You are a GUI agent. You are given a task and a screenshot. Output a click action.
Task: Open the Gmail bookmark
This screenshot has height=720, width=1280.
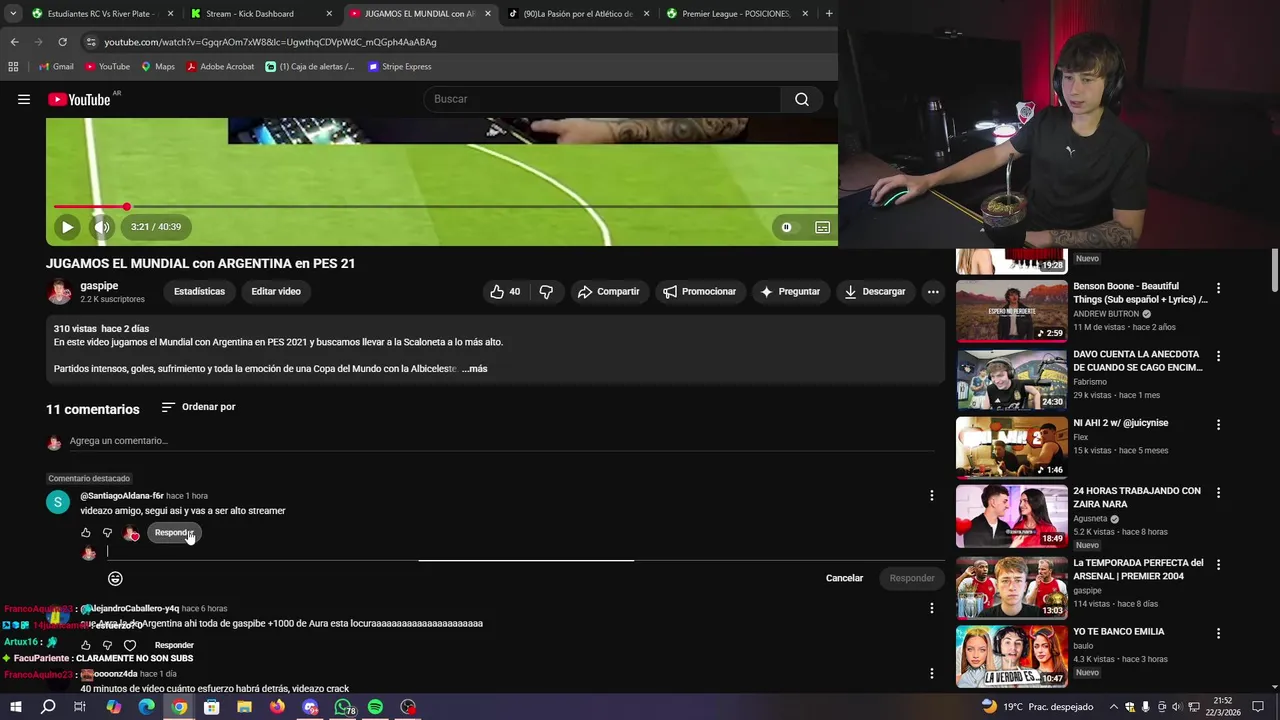click(x=56, y=67)
